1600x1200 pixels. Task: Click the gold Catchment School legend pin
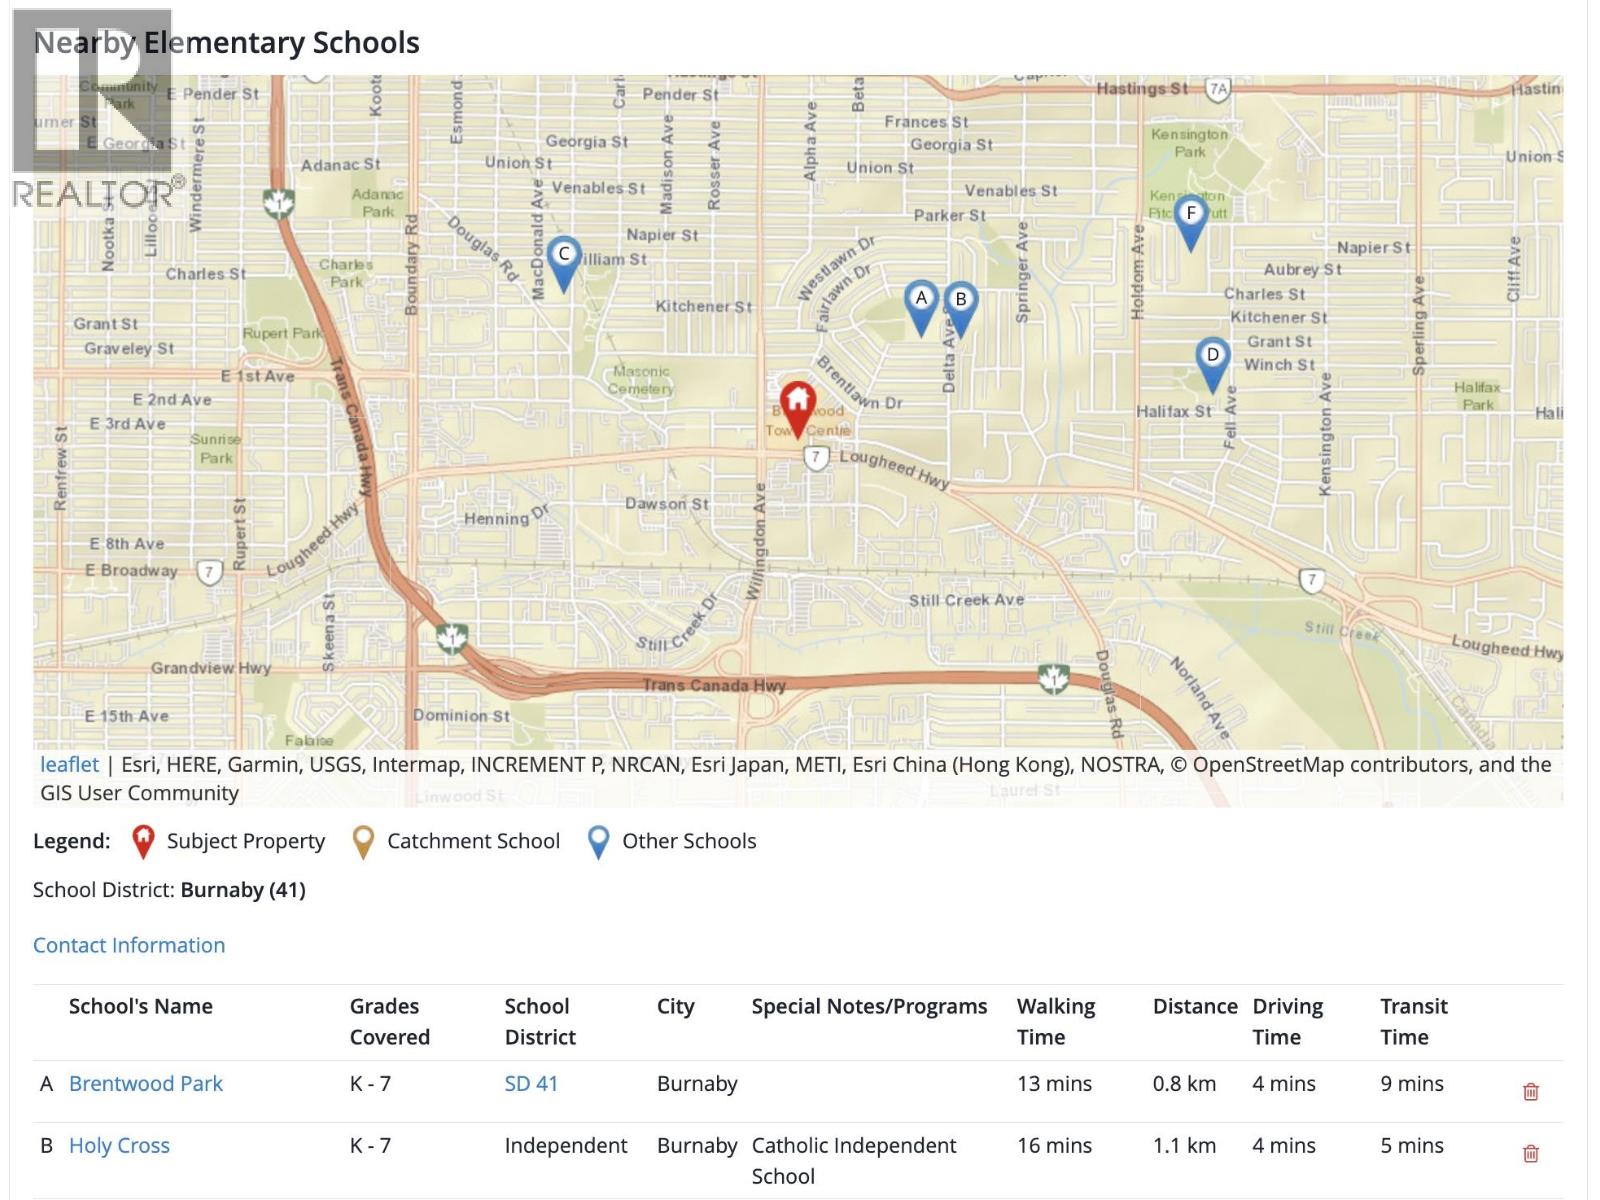coord(364,842)
